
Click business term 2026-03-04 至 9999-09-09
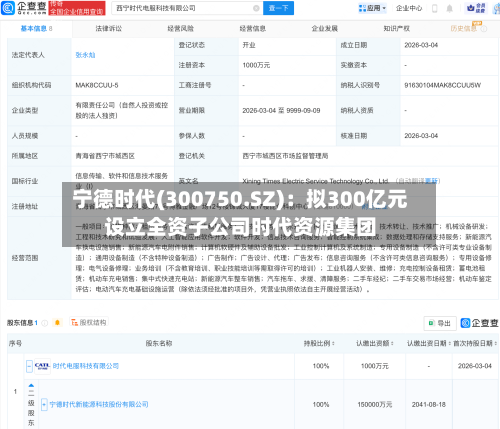(x=281, y=110)
